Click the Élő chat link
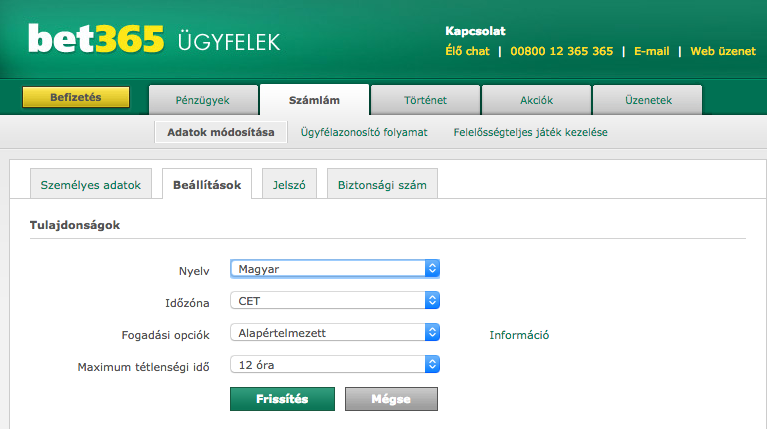767x429 pixels. coord(467,51)
